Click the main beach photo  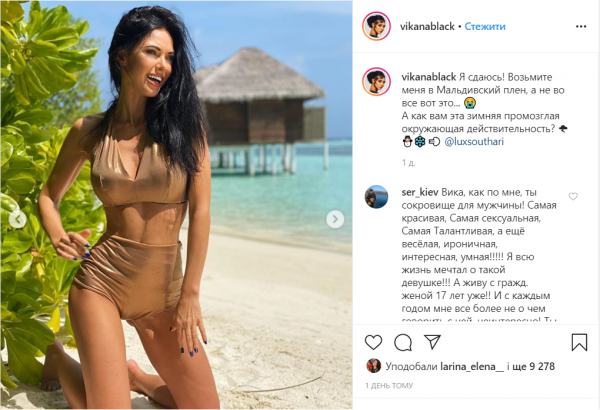(x=176, y=205)
